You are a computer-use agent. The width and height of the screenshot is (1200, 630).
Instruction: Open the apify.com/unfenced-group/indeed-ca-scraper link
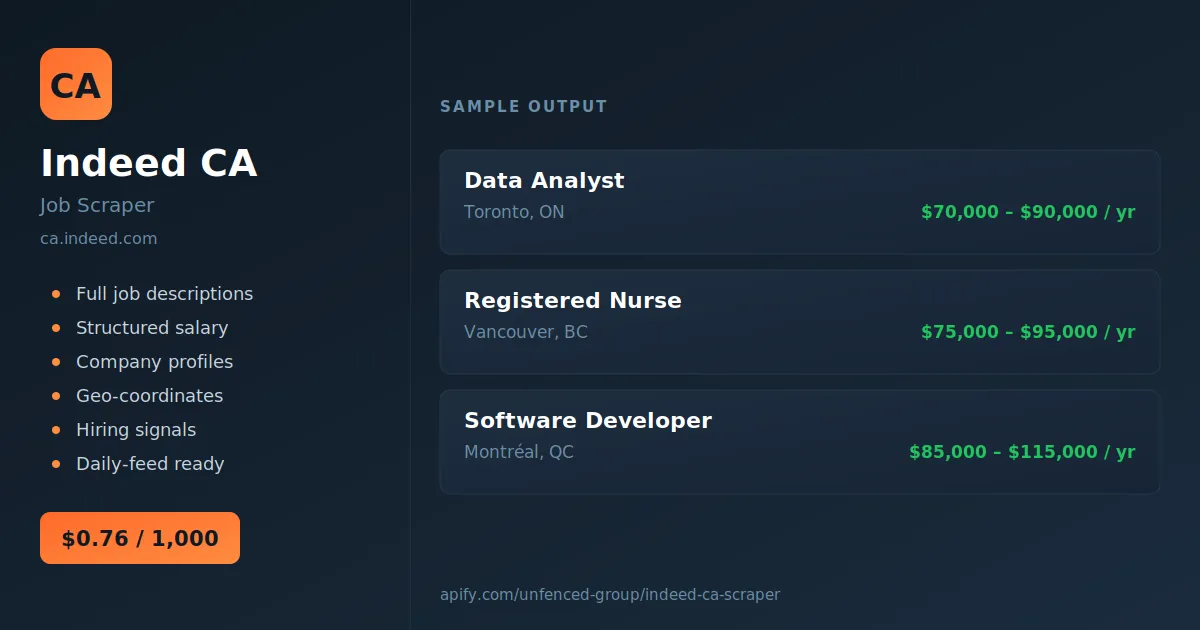click(x=610, y=594)
